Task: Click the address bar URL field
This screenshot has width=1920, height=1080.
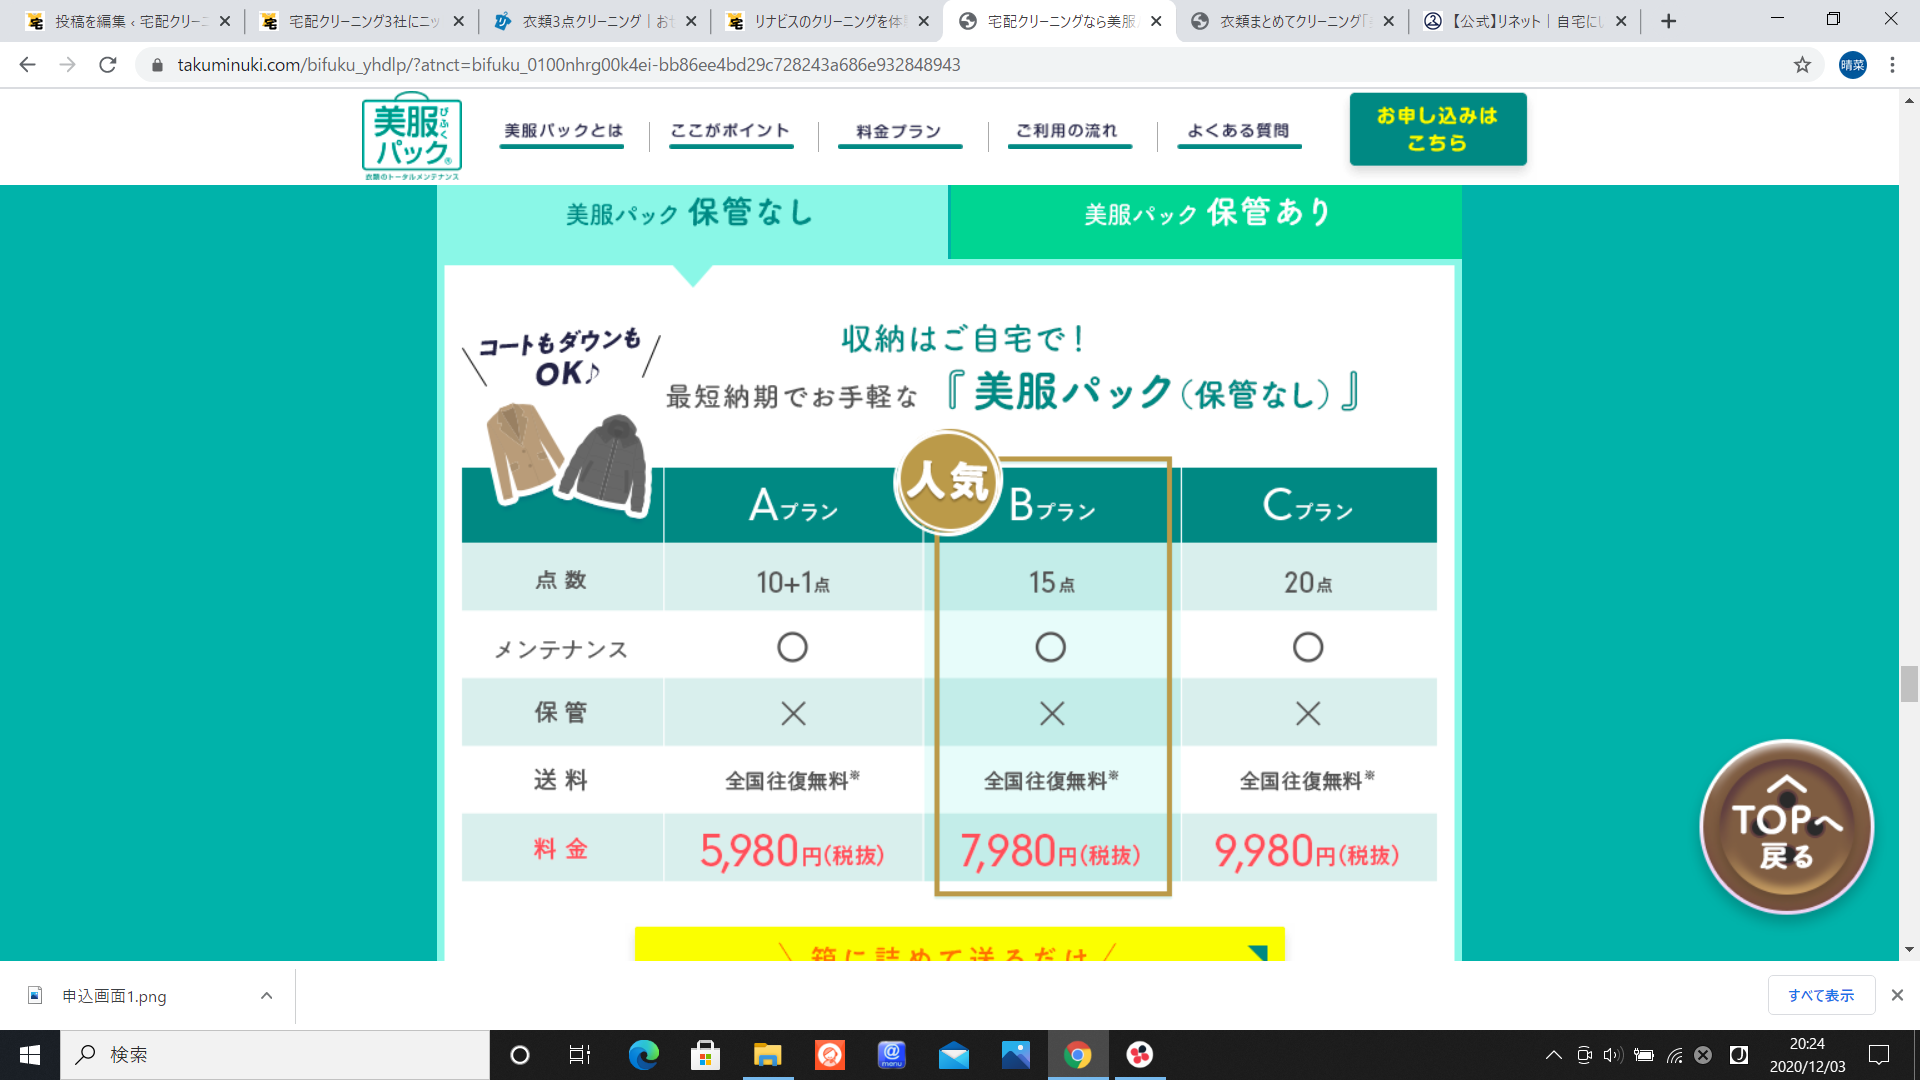Action: [x=568, y=65]
